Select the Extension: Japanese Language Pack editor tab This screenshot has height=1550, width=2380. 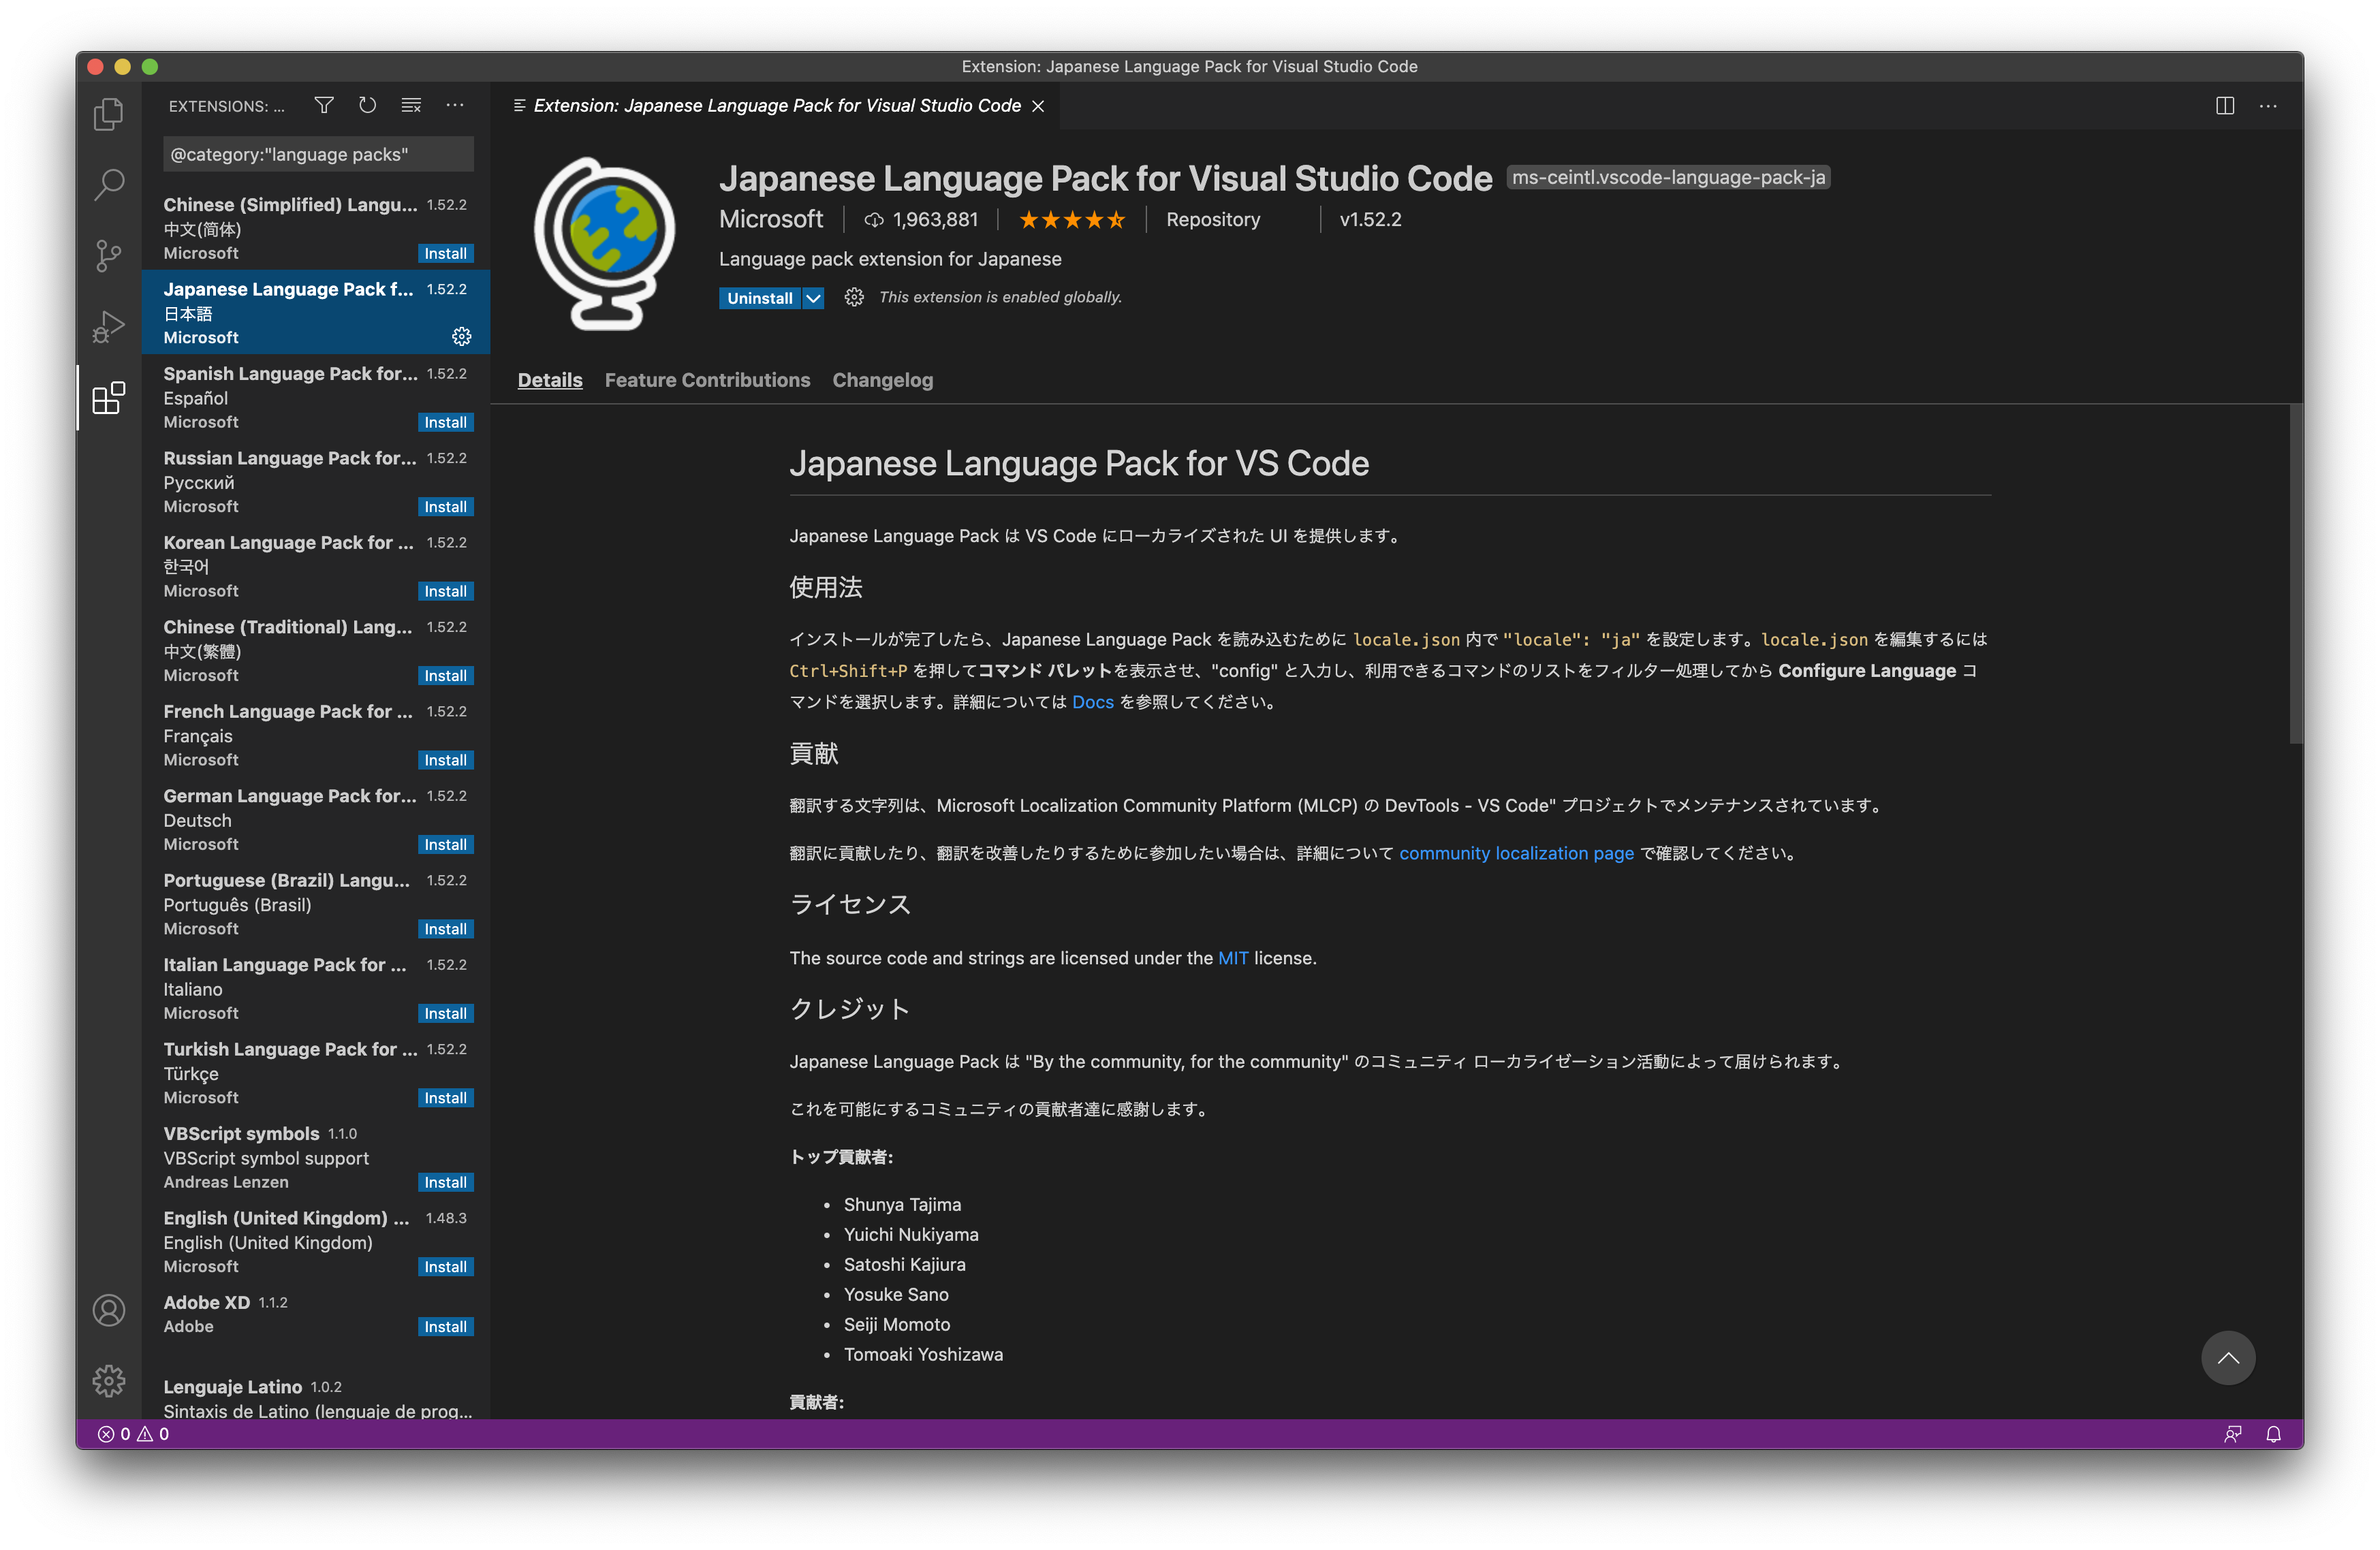776,106
